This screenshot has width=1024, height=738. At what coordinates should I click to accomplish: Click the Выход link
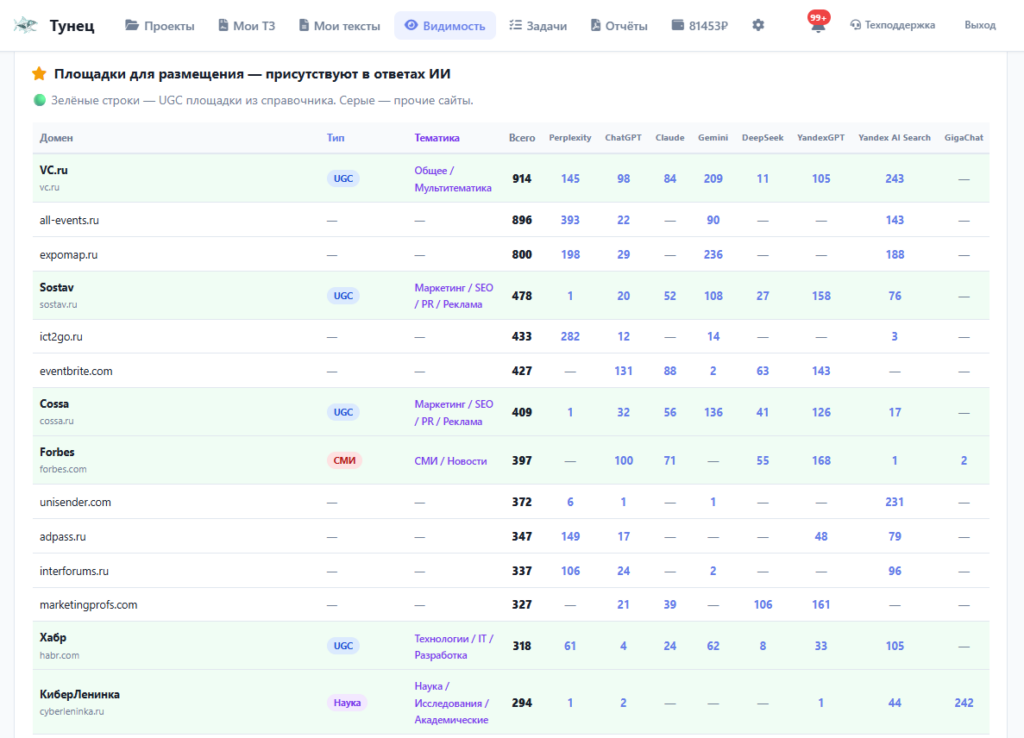click(x=980, y=25)
